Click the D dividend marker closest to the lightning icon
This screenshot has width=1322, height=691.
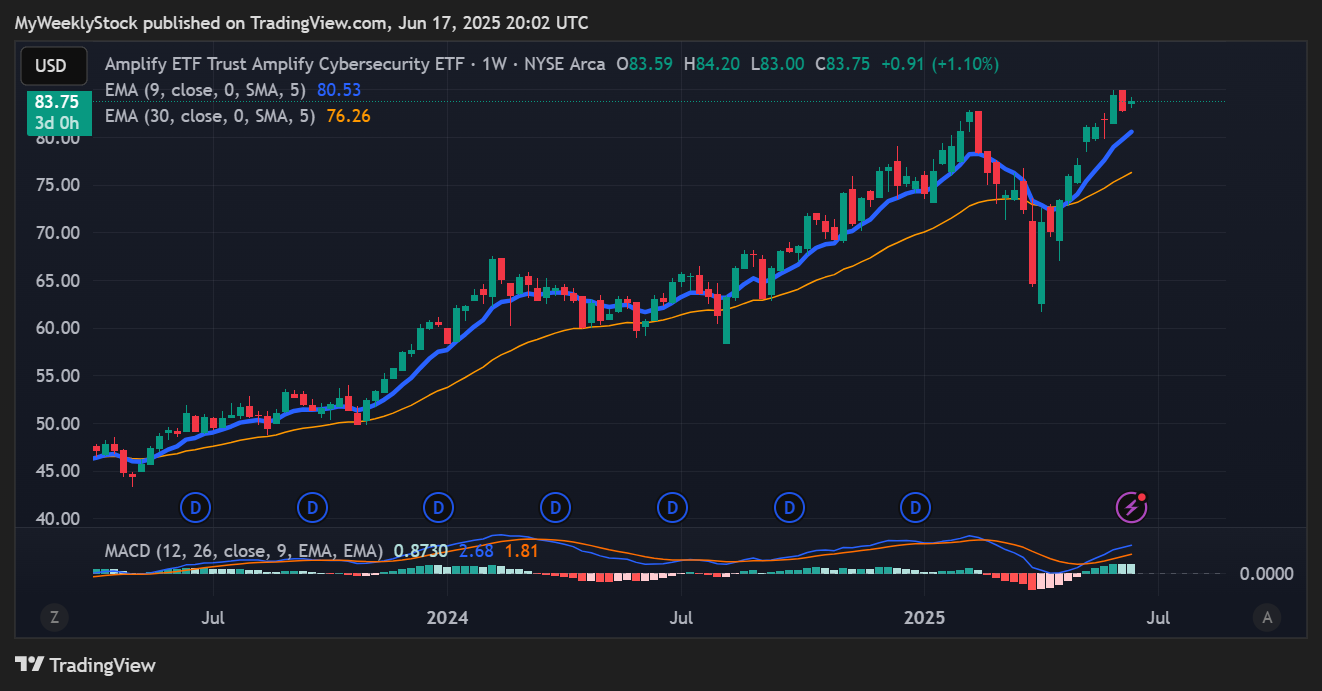coord(914,508)
